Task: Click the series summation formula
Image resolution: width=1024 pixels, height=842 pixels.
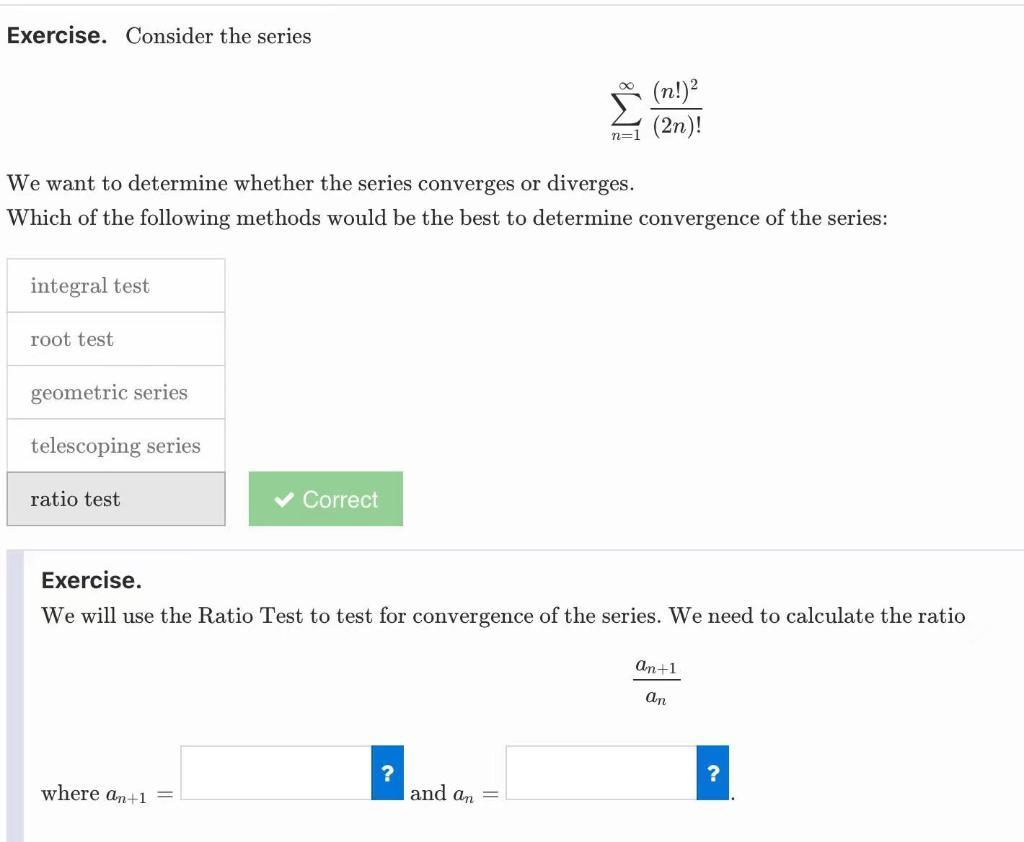Action: [x=657, y=110]
